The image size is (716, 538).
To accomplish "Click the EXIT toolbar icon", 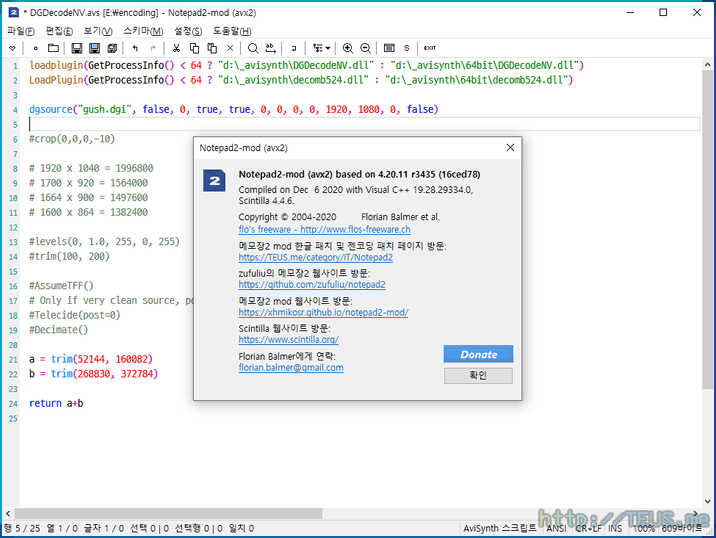I will coord(430,48).
